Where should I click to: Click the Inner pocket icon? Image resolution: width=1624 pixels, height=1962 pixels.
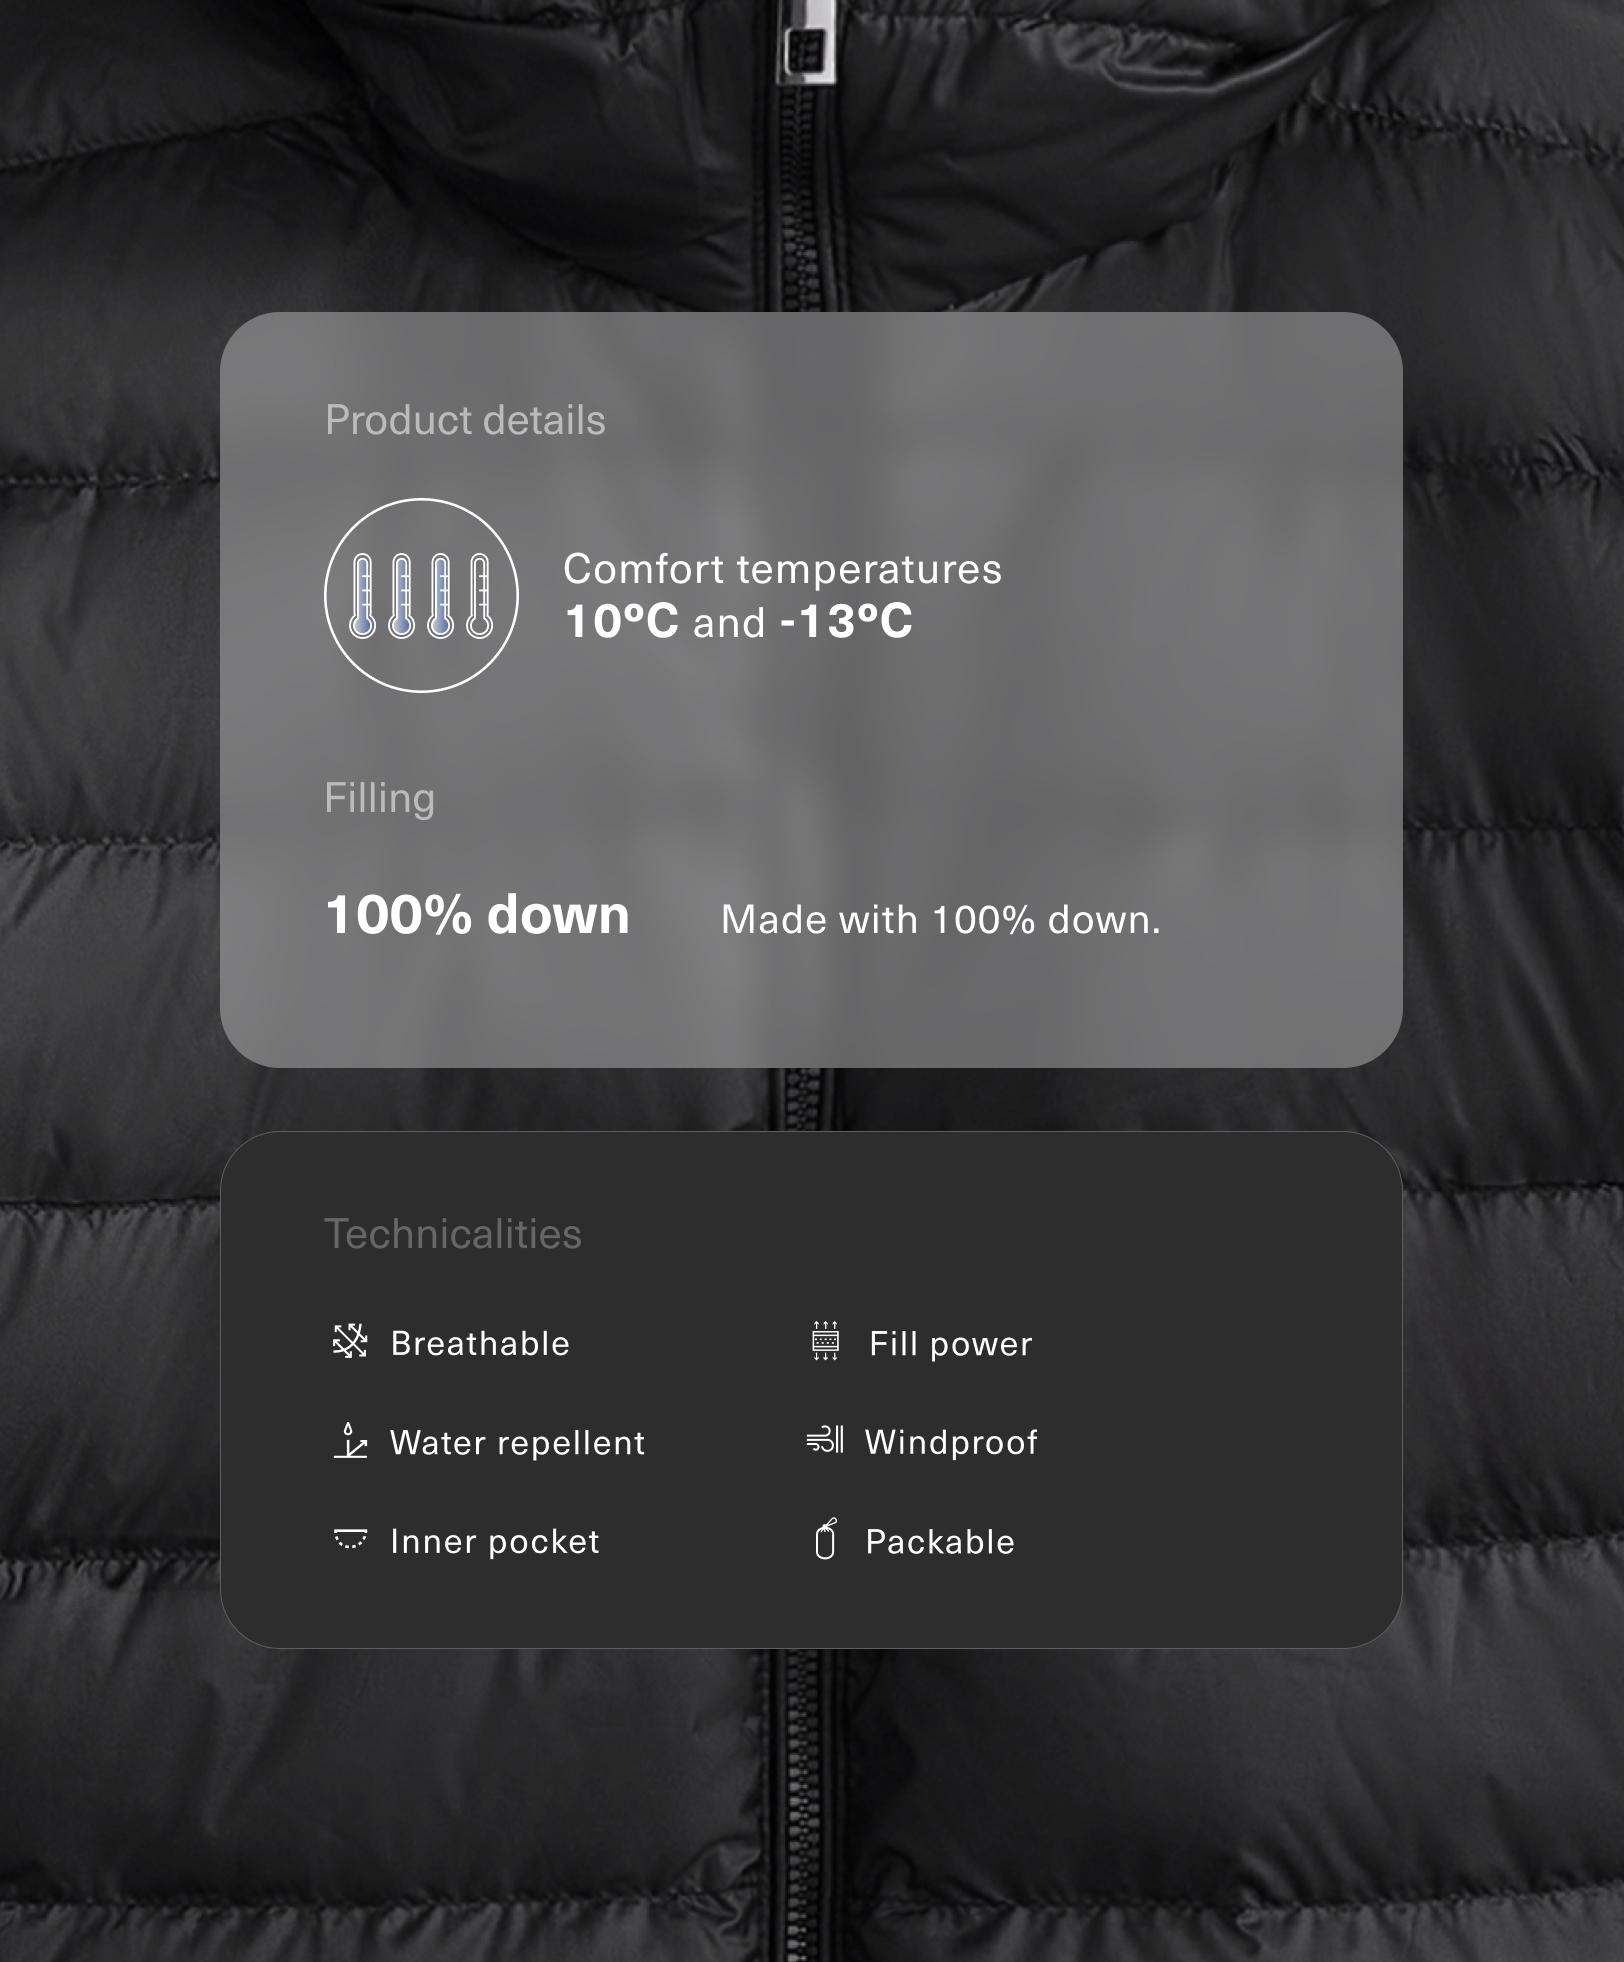(x=350, y=1539)
